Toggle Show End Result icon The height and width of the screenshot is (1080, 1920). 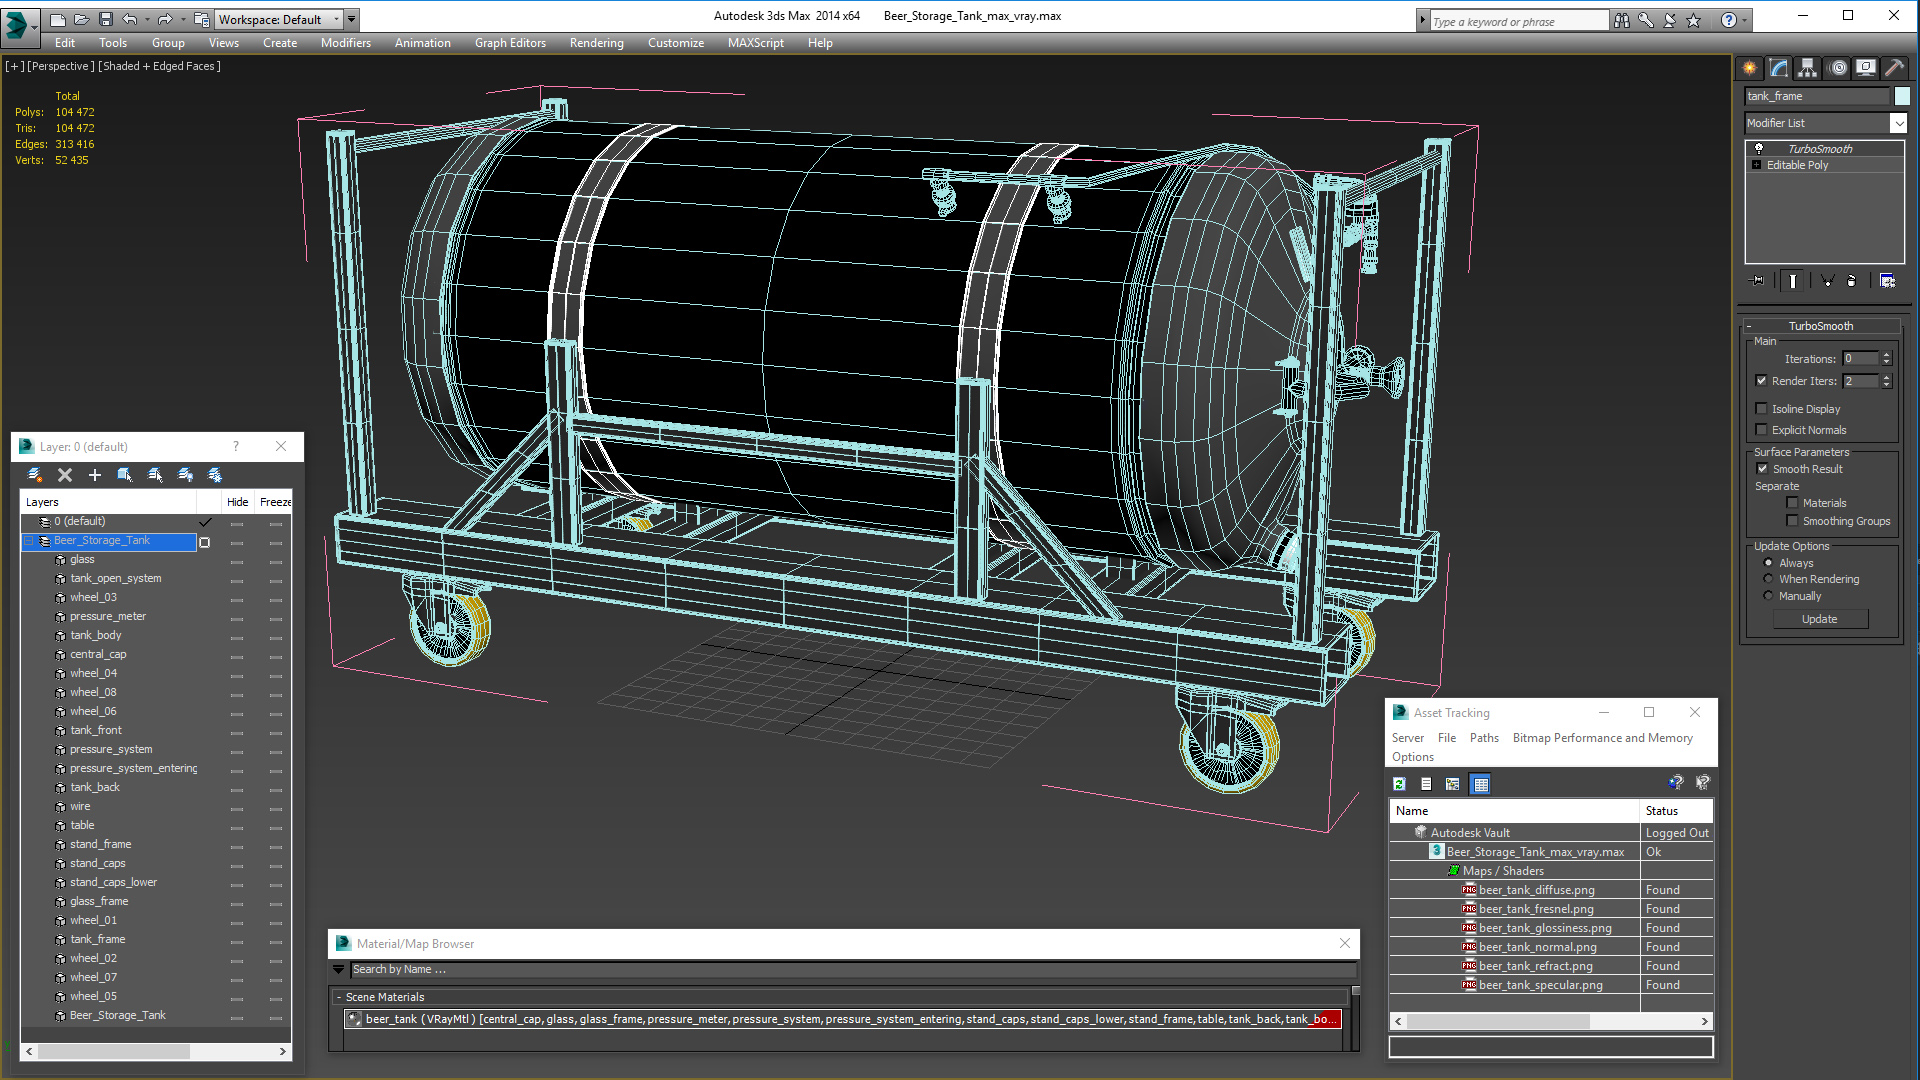tap(1792, 281)
